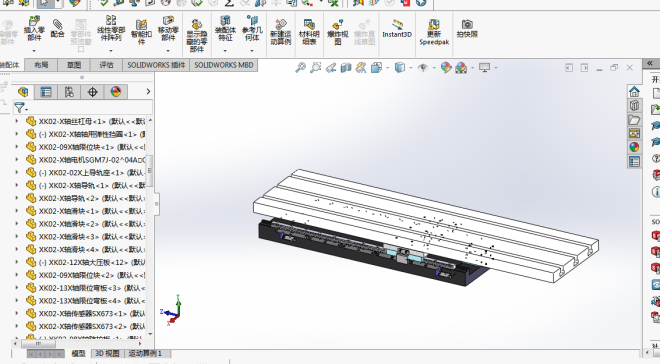Select the 模型 Model bottom tab
Viewport: 660px width, 364px height.
pyautogui.click(x=78, y=353)
